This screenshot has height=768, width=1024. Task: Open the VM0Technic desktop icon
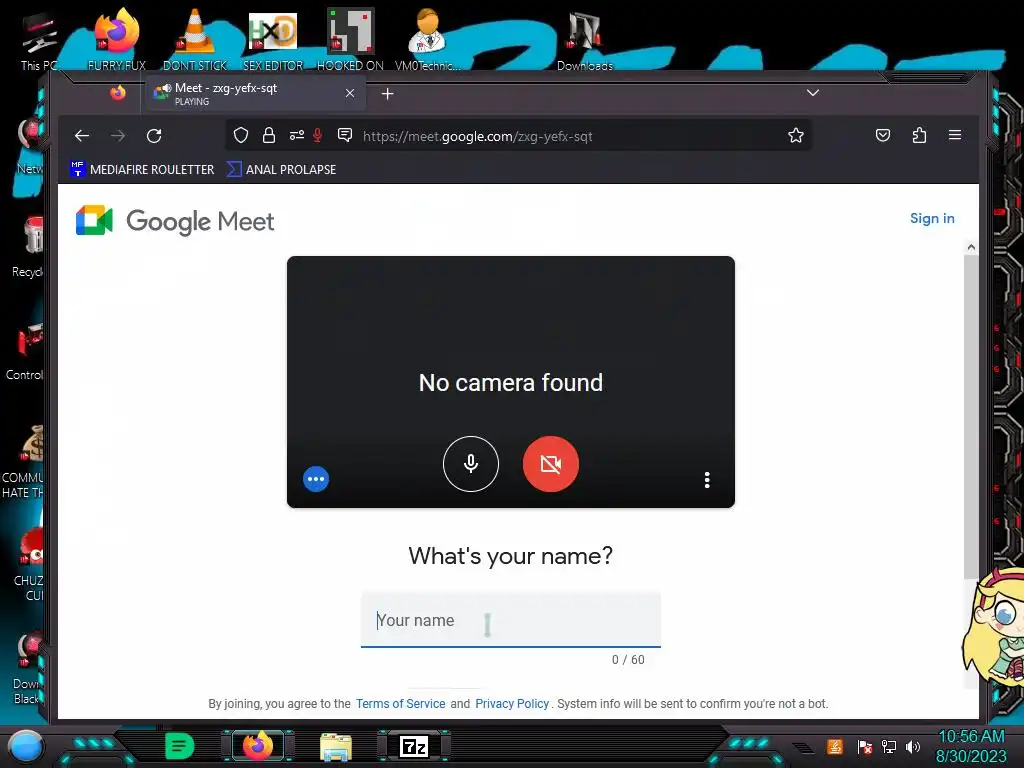427,39
